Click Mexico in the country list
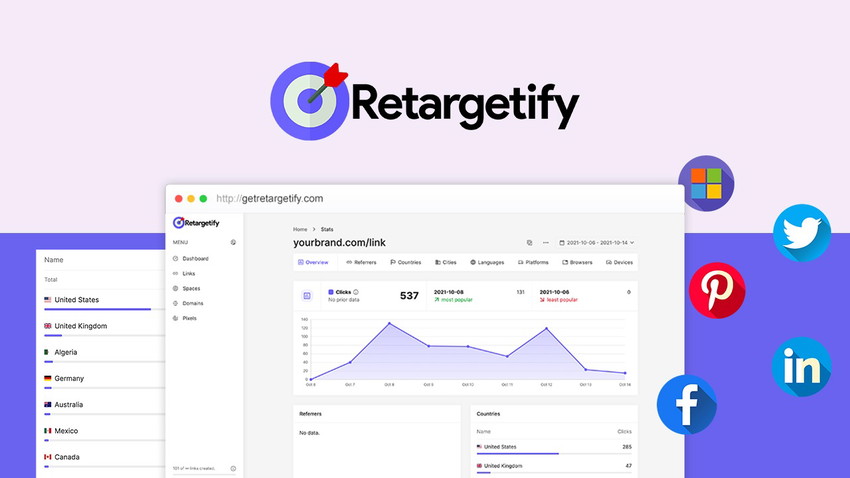850x478 pixels. (66, 431)
